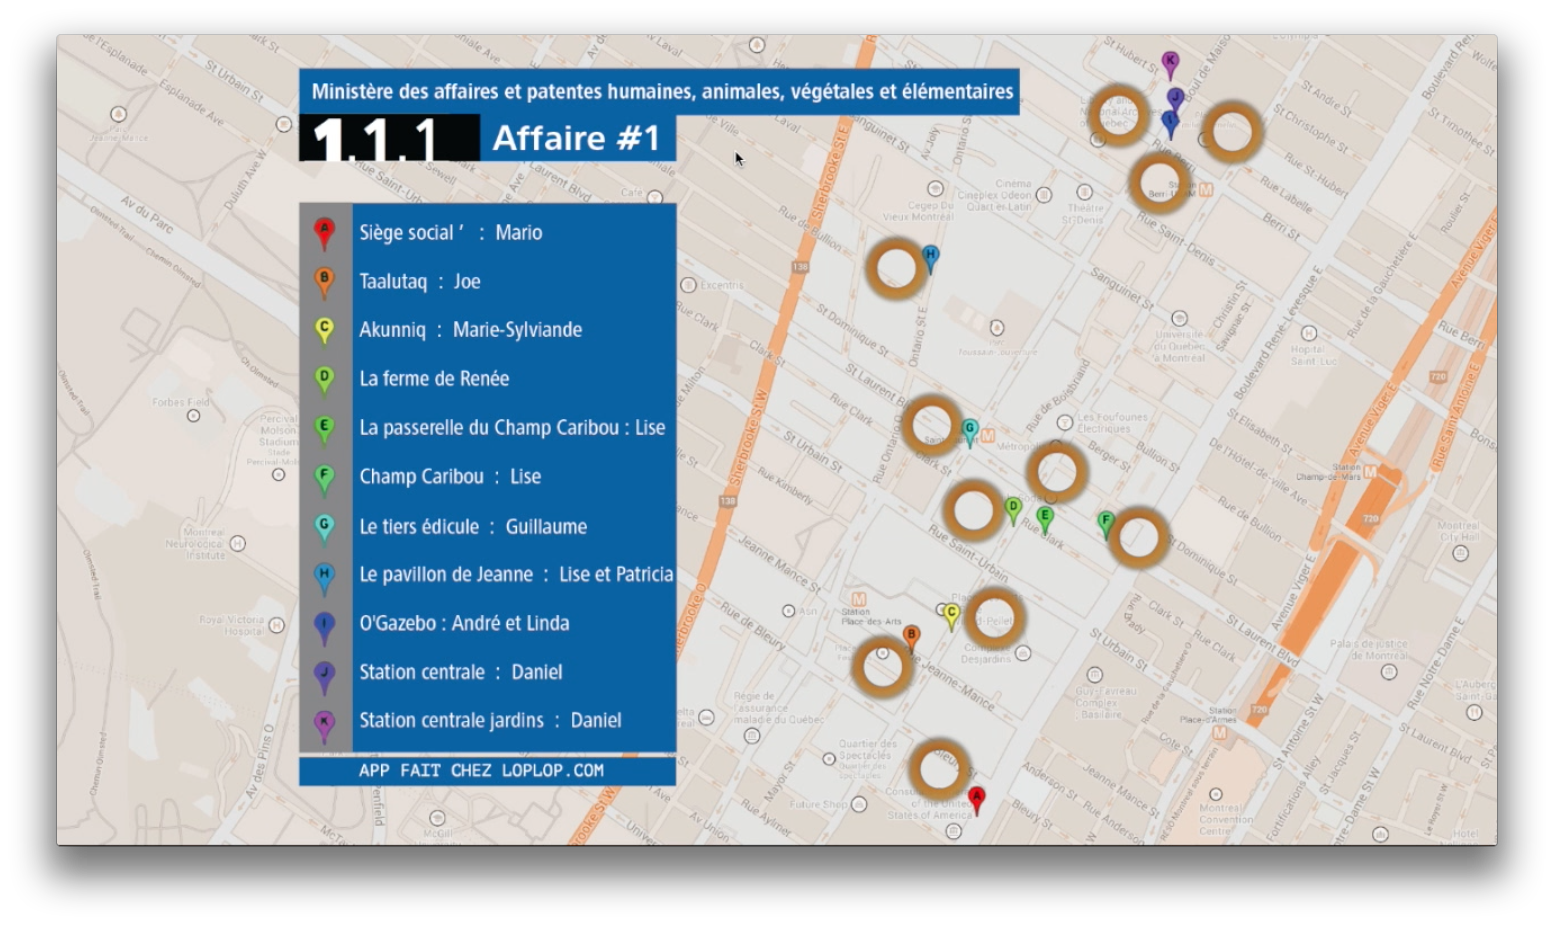Open the "APP FAIT CHEZ LOPLOP.COM" link

coord(481,770)
